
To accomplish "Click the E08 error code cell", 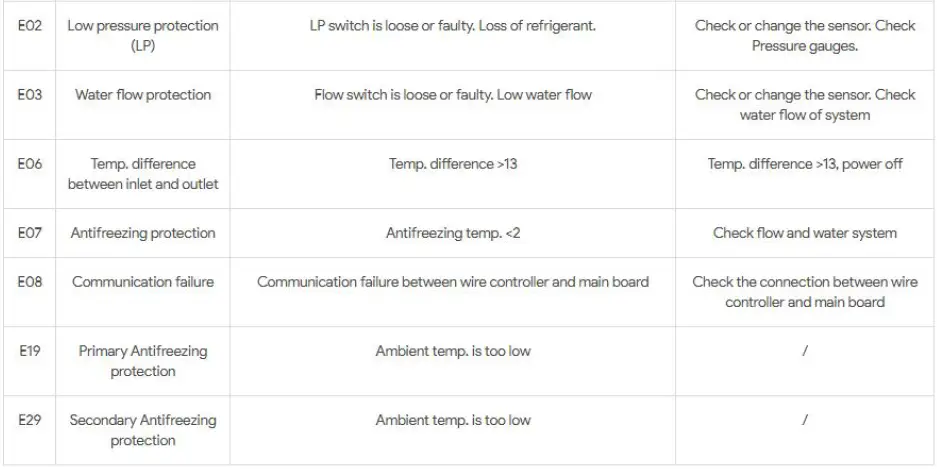I will click(29, 282).
